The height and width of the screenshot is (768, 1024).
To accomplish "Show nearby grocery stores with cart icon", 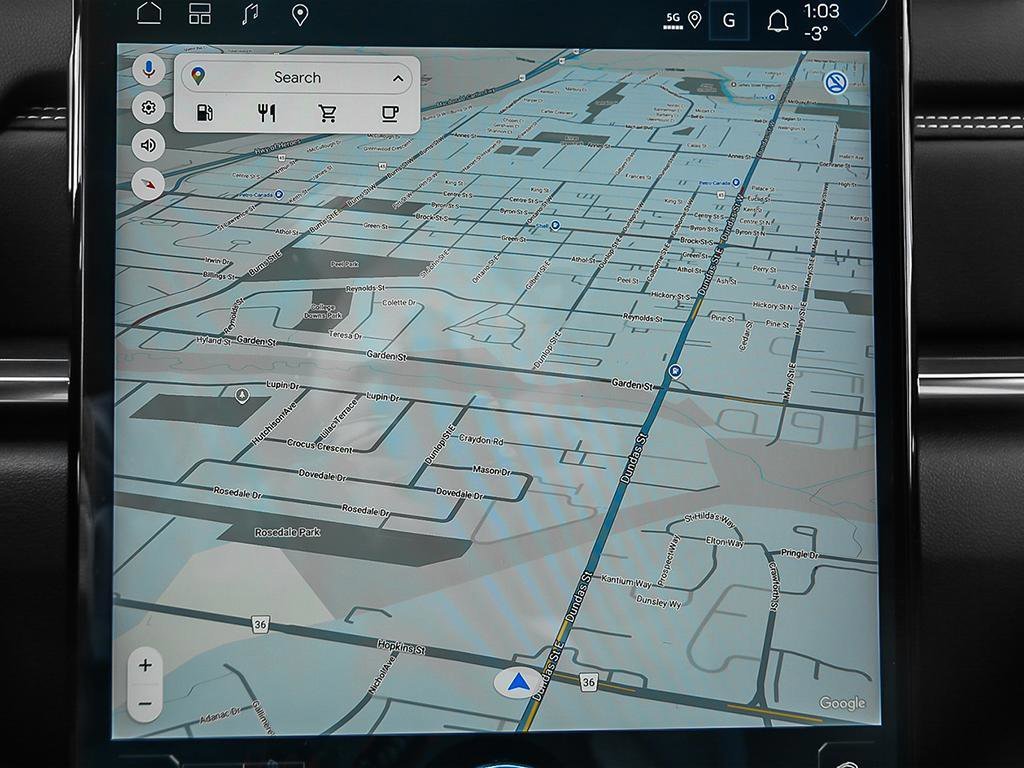I will [x=327, y=113].
